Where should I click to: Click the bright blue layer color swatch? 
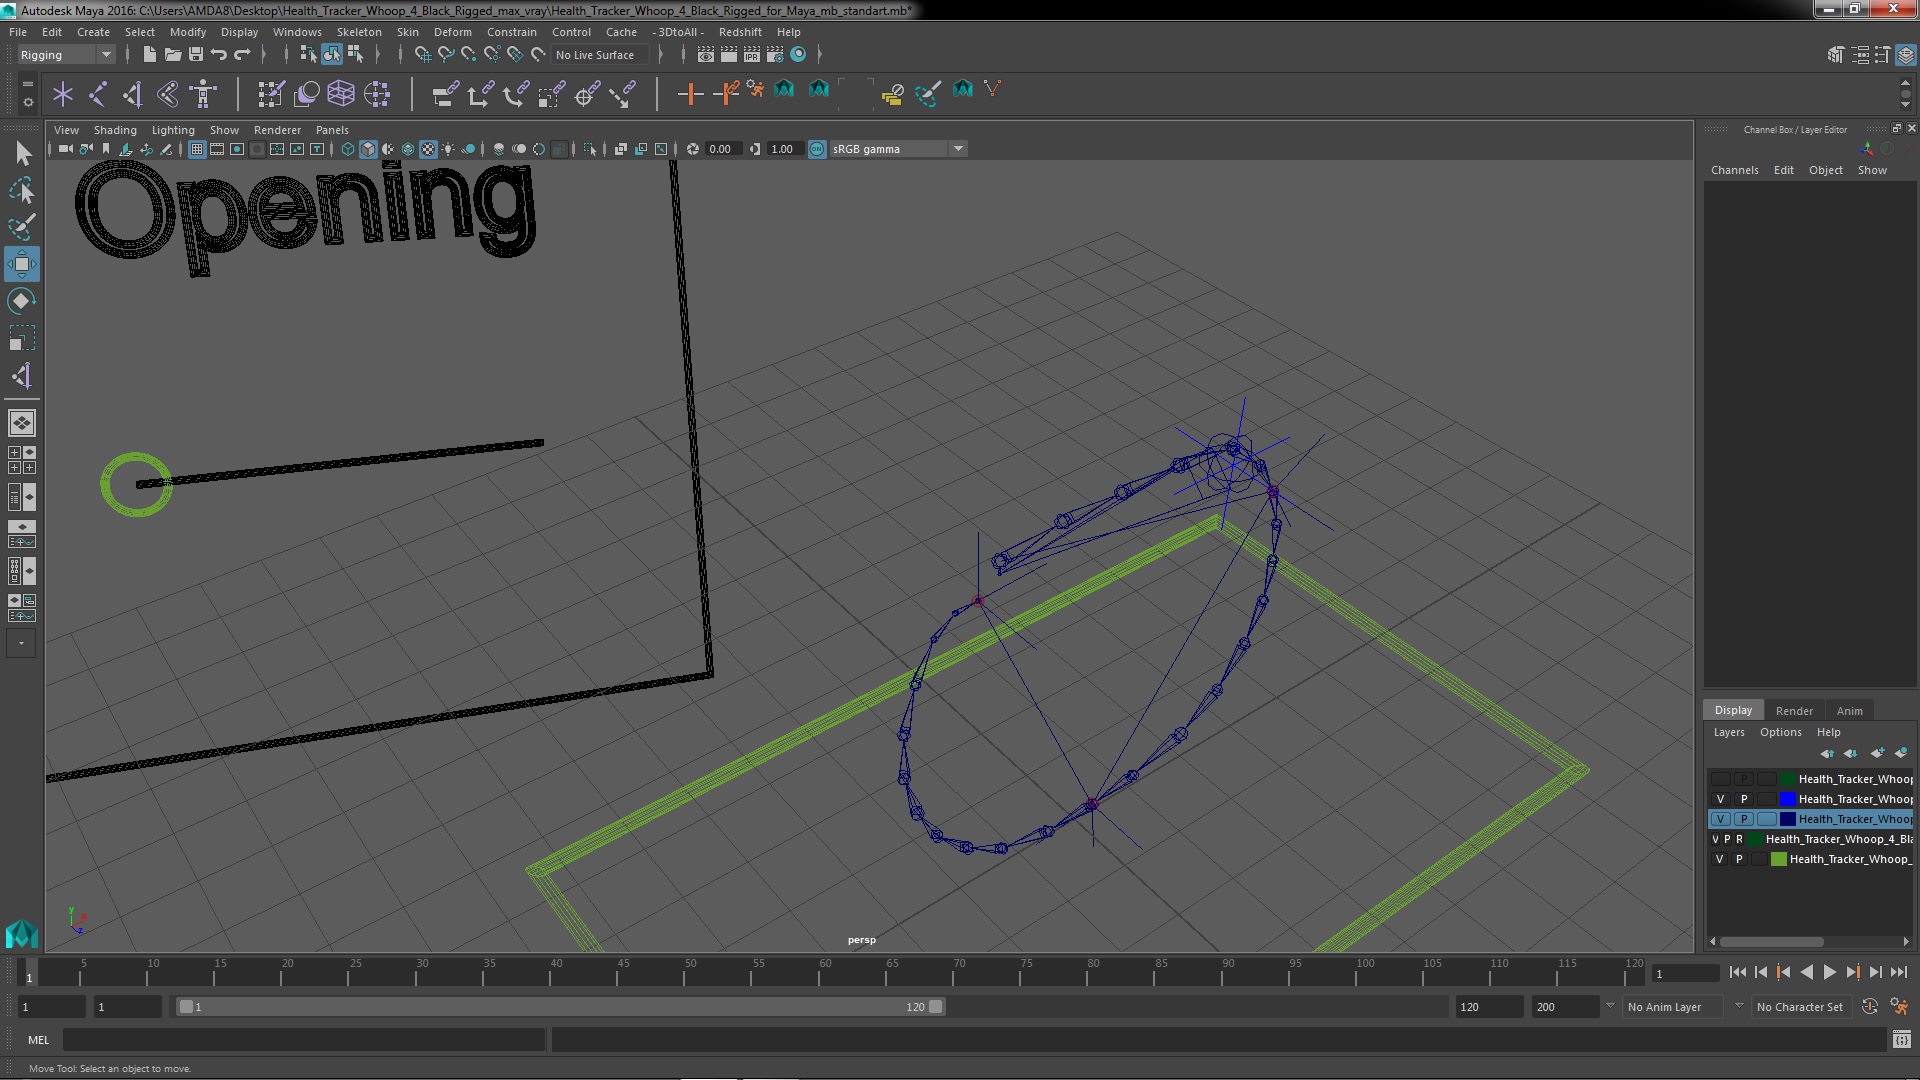click(1788, 799)
